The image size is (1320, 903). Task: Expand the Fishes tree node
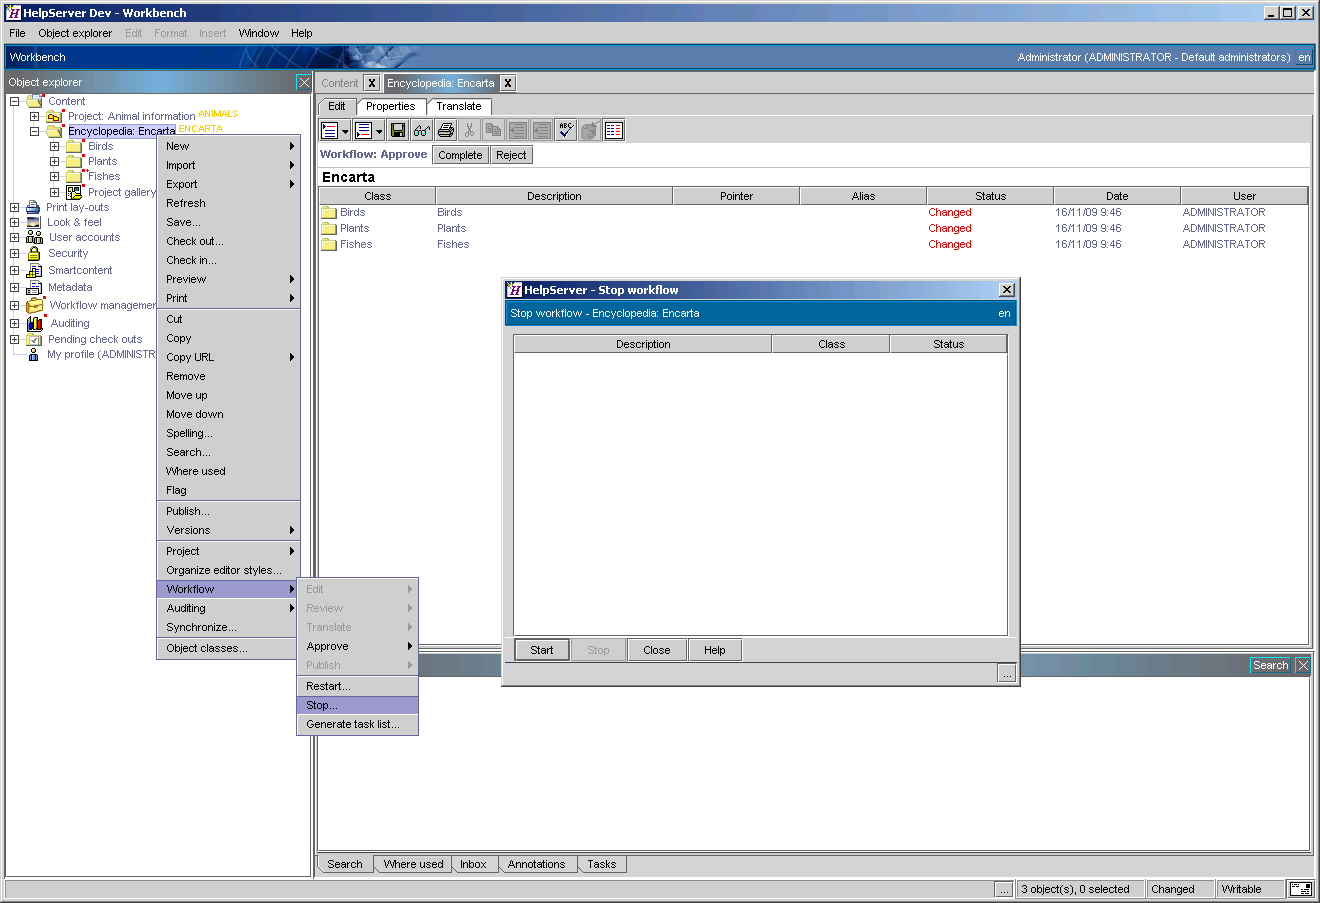(54, 176)
